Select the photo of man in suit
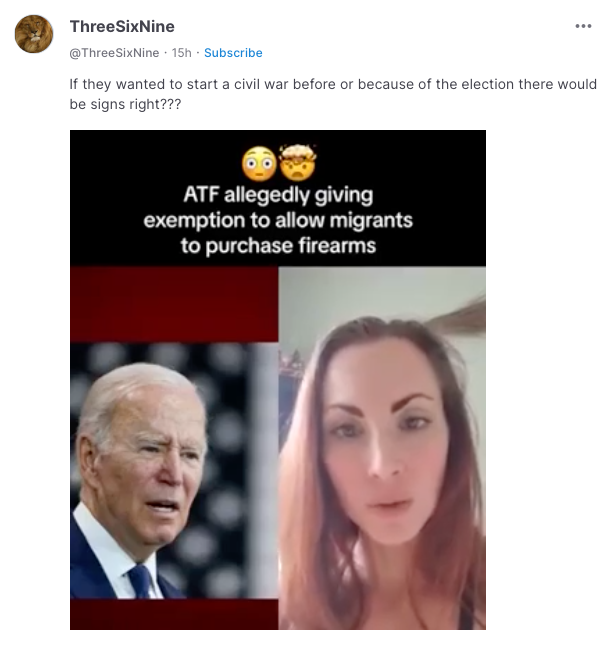This screenshot has height=647, width=614. (x=174, y=470)
